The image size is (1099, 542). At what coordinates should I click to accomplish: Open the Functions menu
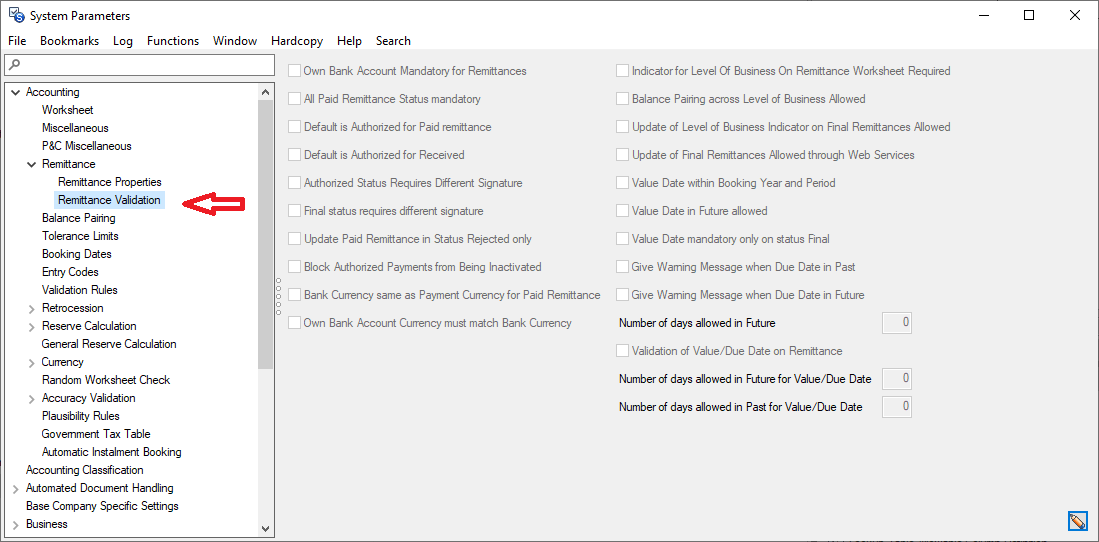click(x=173, y=41)
